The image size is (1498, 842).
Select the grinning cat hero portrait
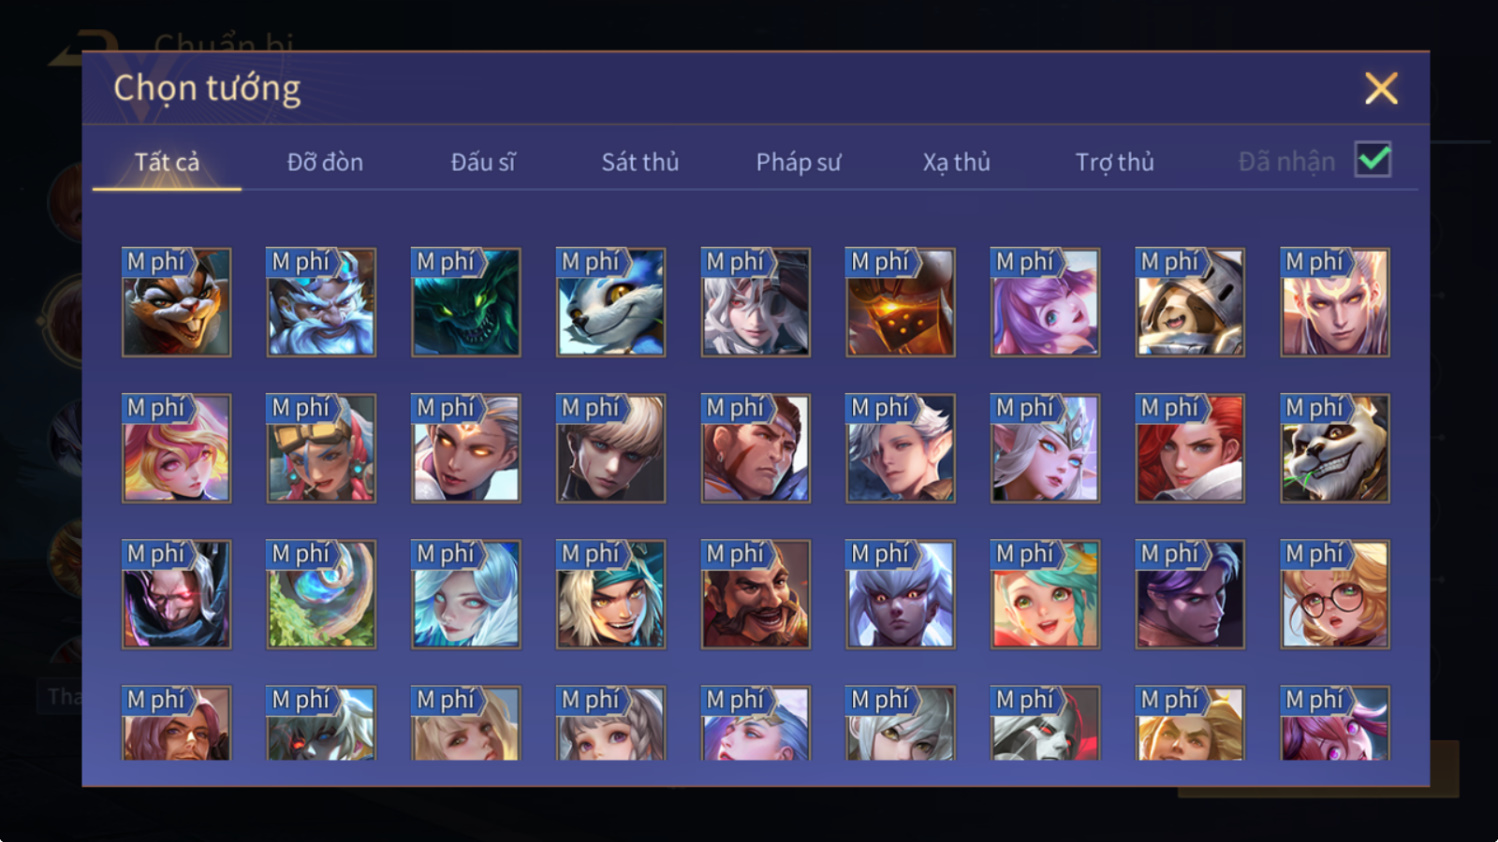[x=176, y=302]
